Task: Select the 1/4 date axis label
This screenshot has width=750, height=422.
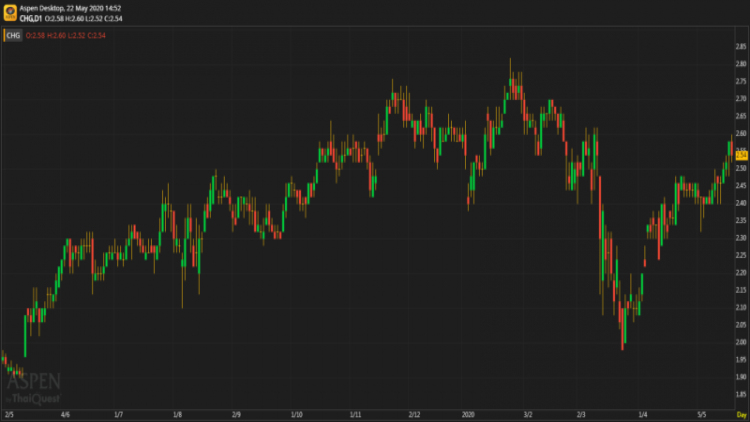Action: click(643, 413)
